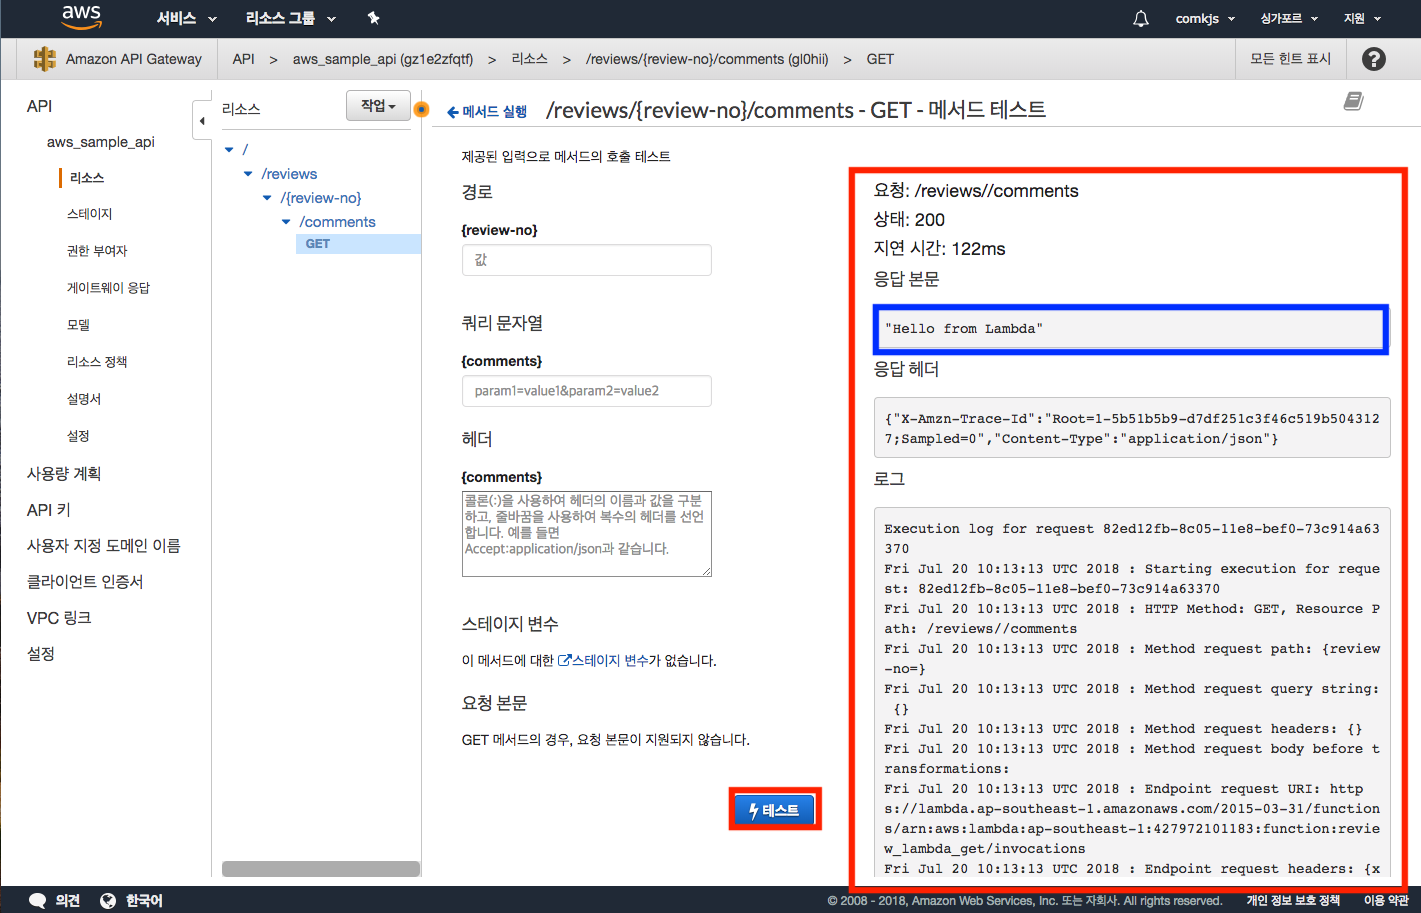Click the orange dot indicator beside 작업

tap(422, 109)
